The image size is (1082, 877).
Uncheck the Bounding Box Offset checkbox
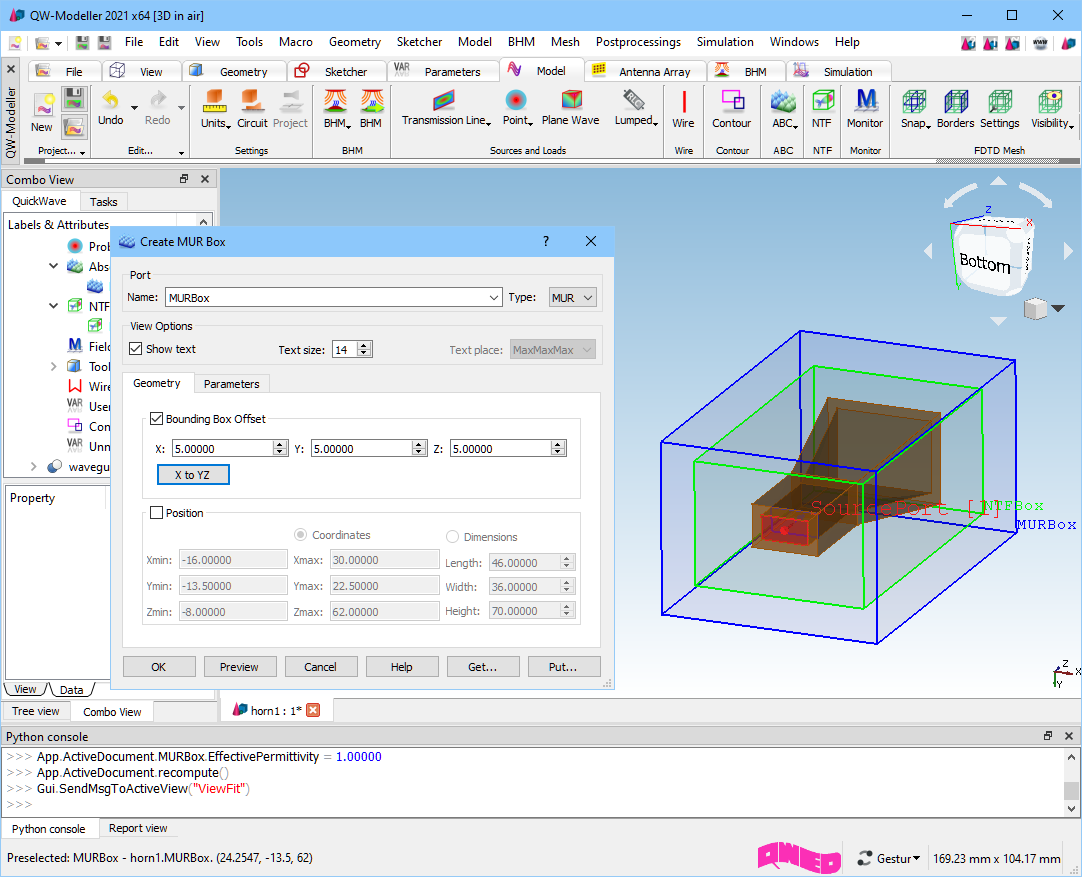coord(157,419)
